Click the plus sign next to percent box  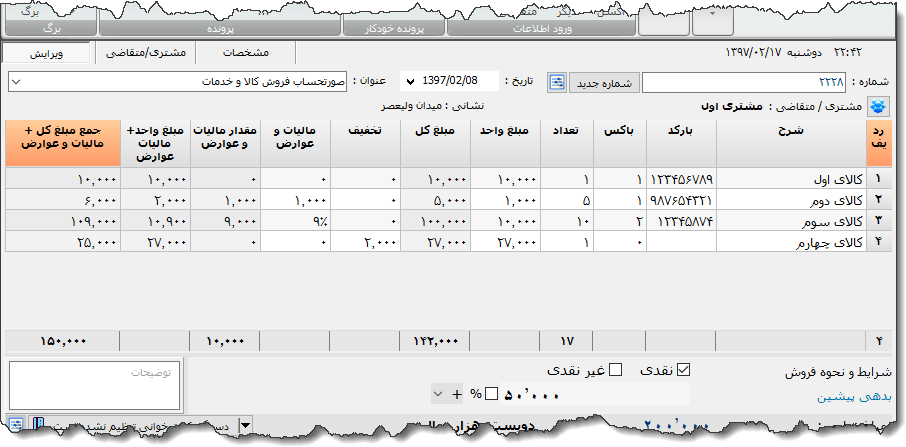coord(456,394)
